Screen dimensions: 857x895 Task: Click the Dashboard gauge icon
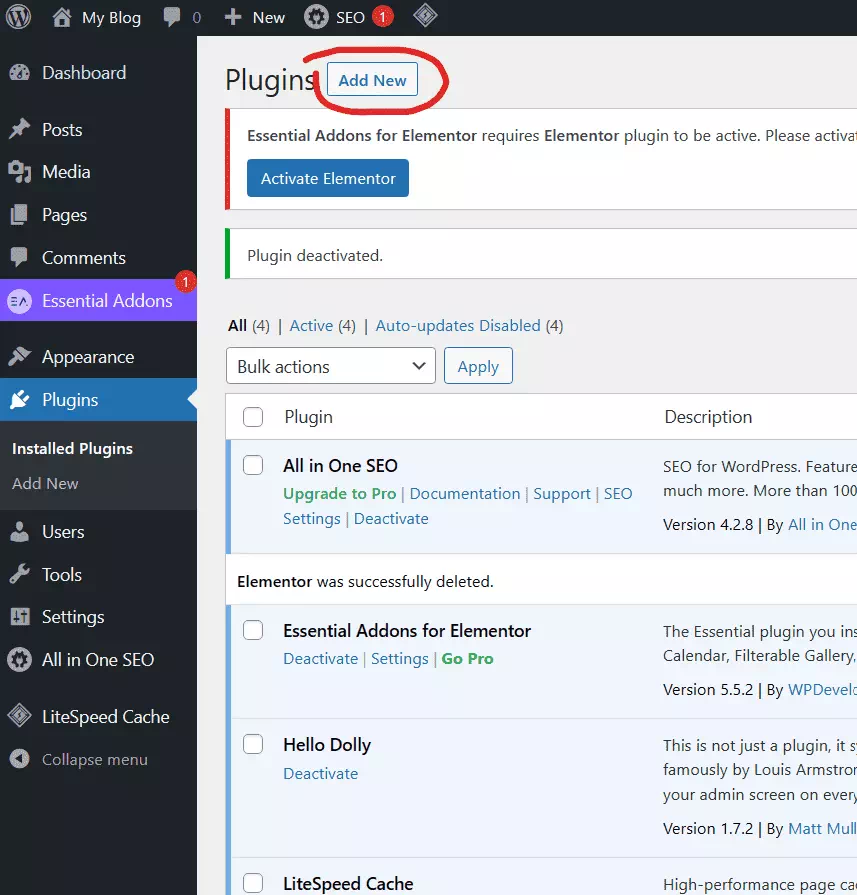(20, 72)
